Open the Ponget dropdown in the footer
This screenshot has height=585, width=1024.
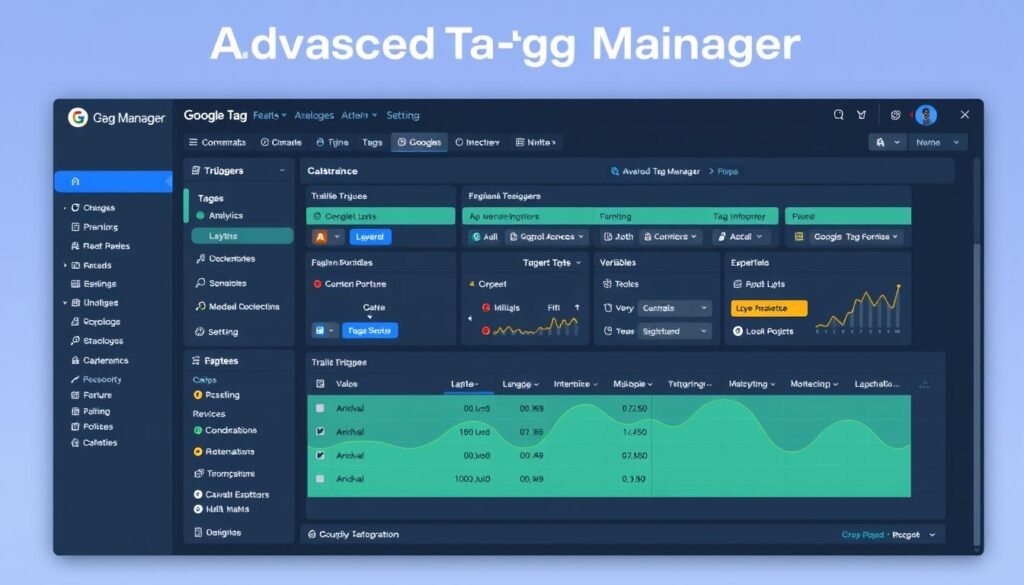(x=913, y=535)
